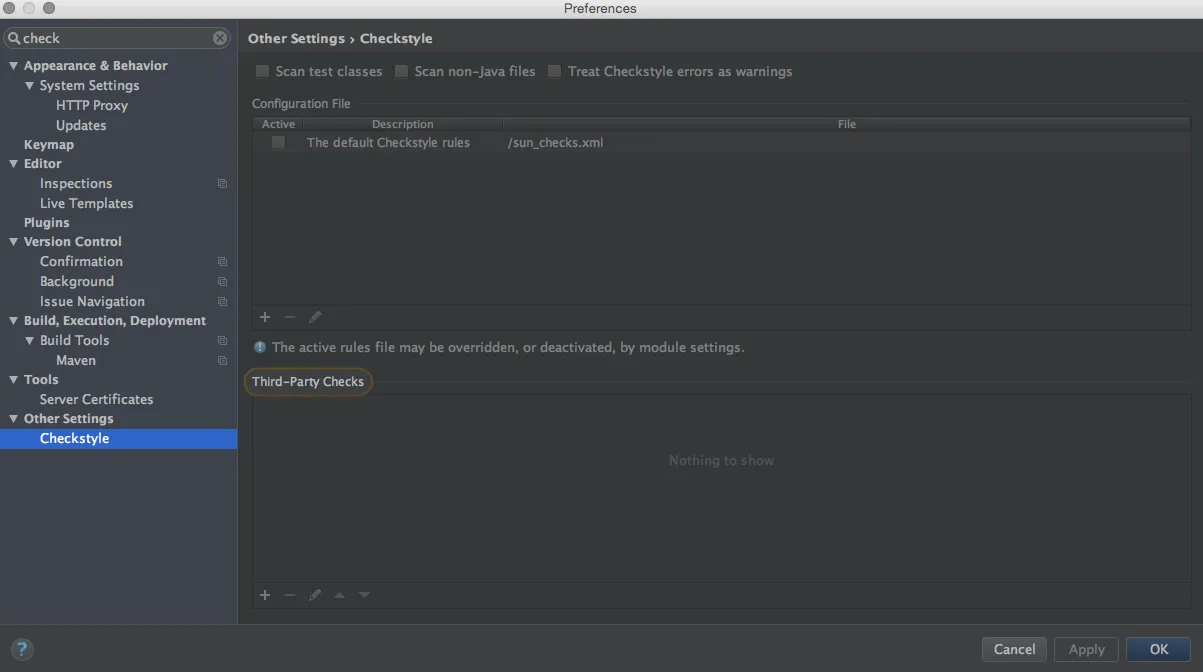Click the project-level icon next to Background

(222, 282)
